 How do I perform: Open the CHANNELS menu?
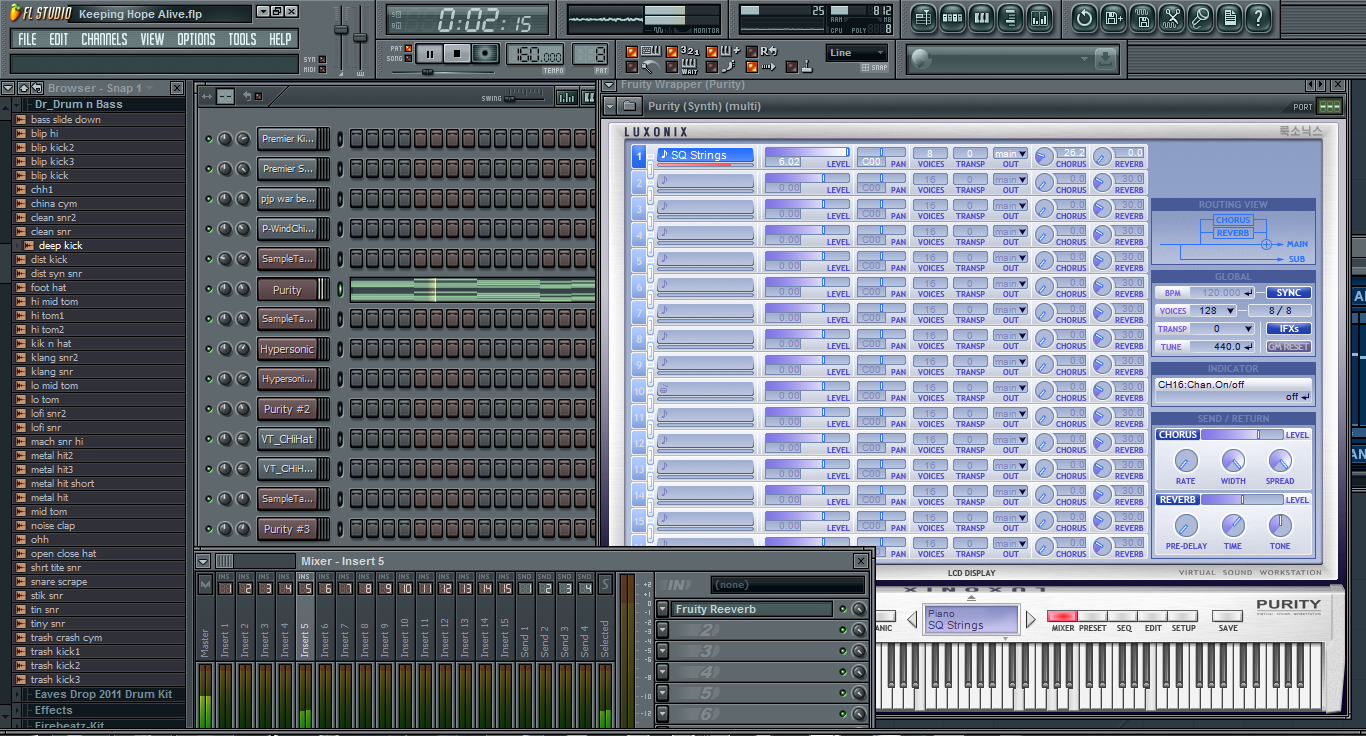pyautogui.click(x=104, y=39)
